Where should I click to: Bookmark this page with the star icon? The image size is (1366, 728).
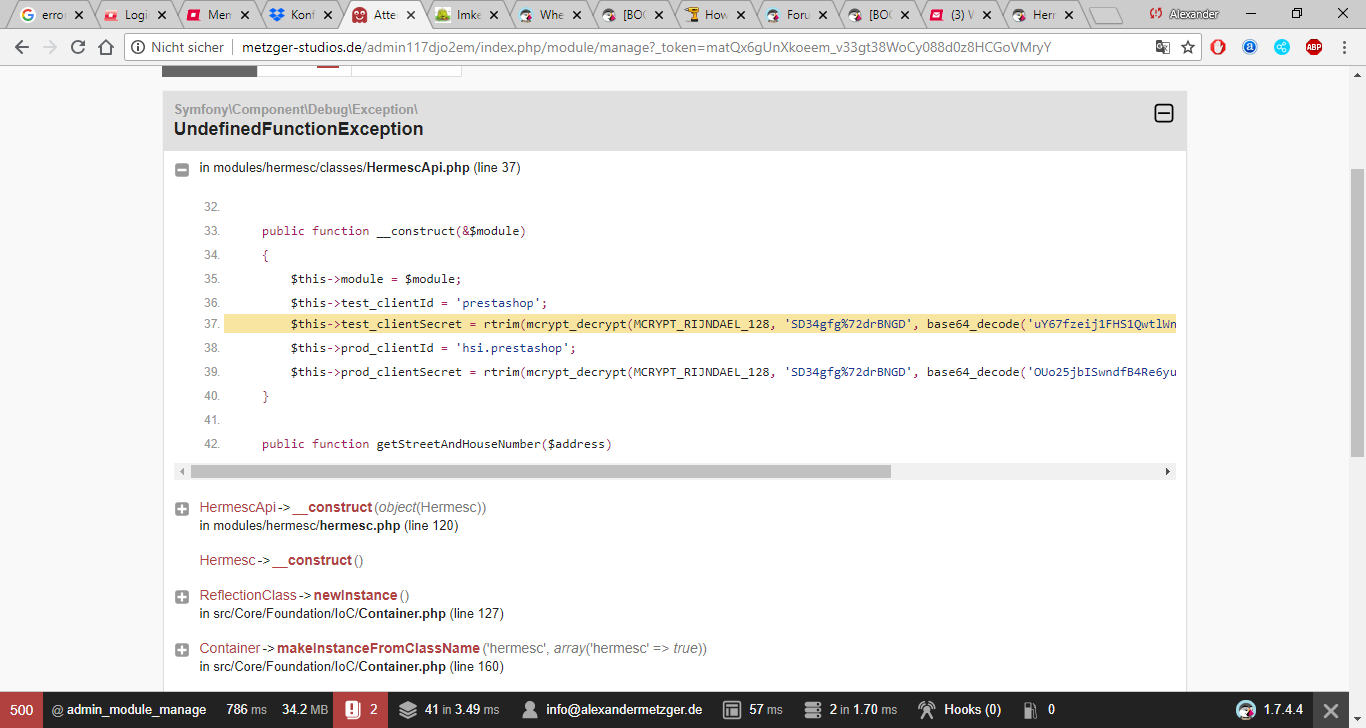click(1188, 47)
